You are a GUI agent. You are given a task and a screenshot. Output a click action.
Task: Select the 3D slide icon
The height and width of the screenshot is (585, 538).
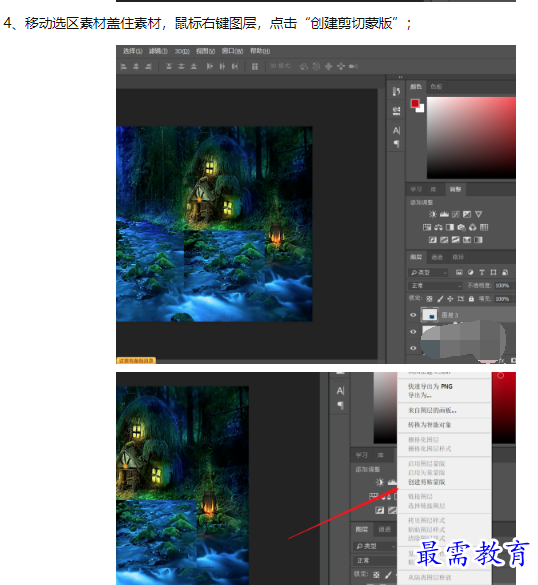[x=341, y=66]
